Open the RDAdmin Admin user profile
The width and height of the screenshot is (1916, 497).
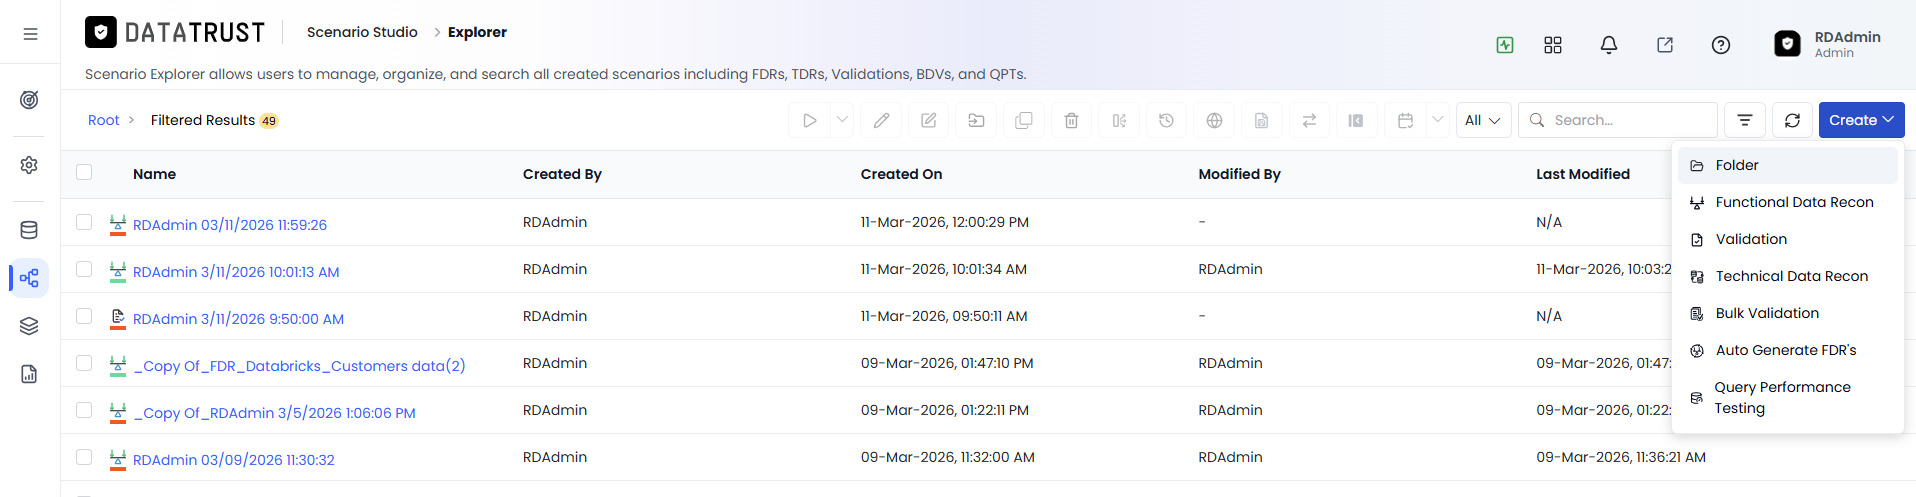tap(1828, 44)
